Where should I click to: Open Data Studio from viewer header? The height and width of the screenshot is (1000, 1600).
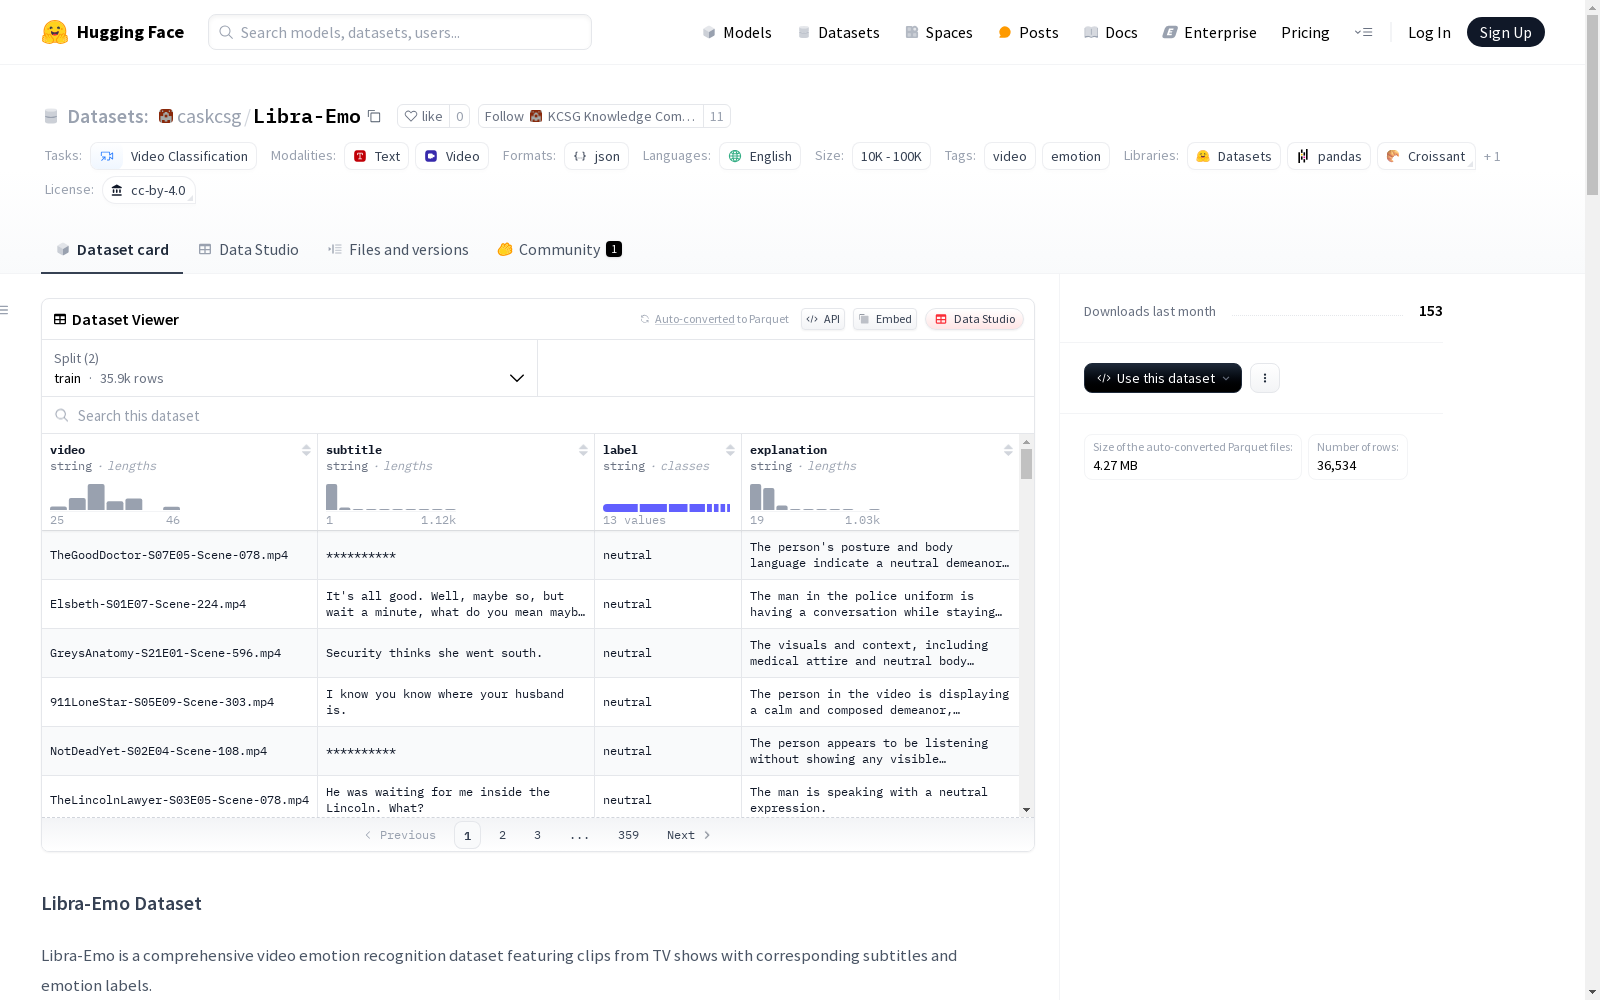pyautogui.click(x=974, y=319)
